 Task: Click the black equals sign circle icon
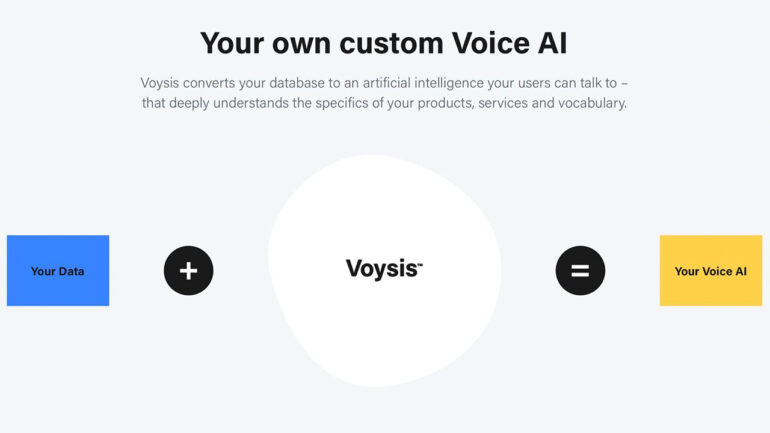coord(580,271)
